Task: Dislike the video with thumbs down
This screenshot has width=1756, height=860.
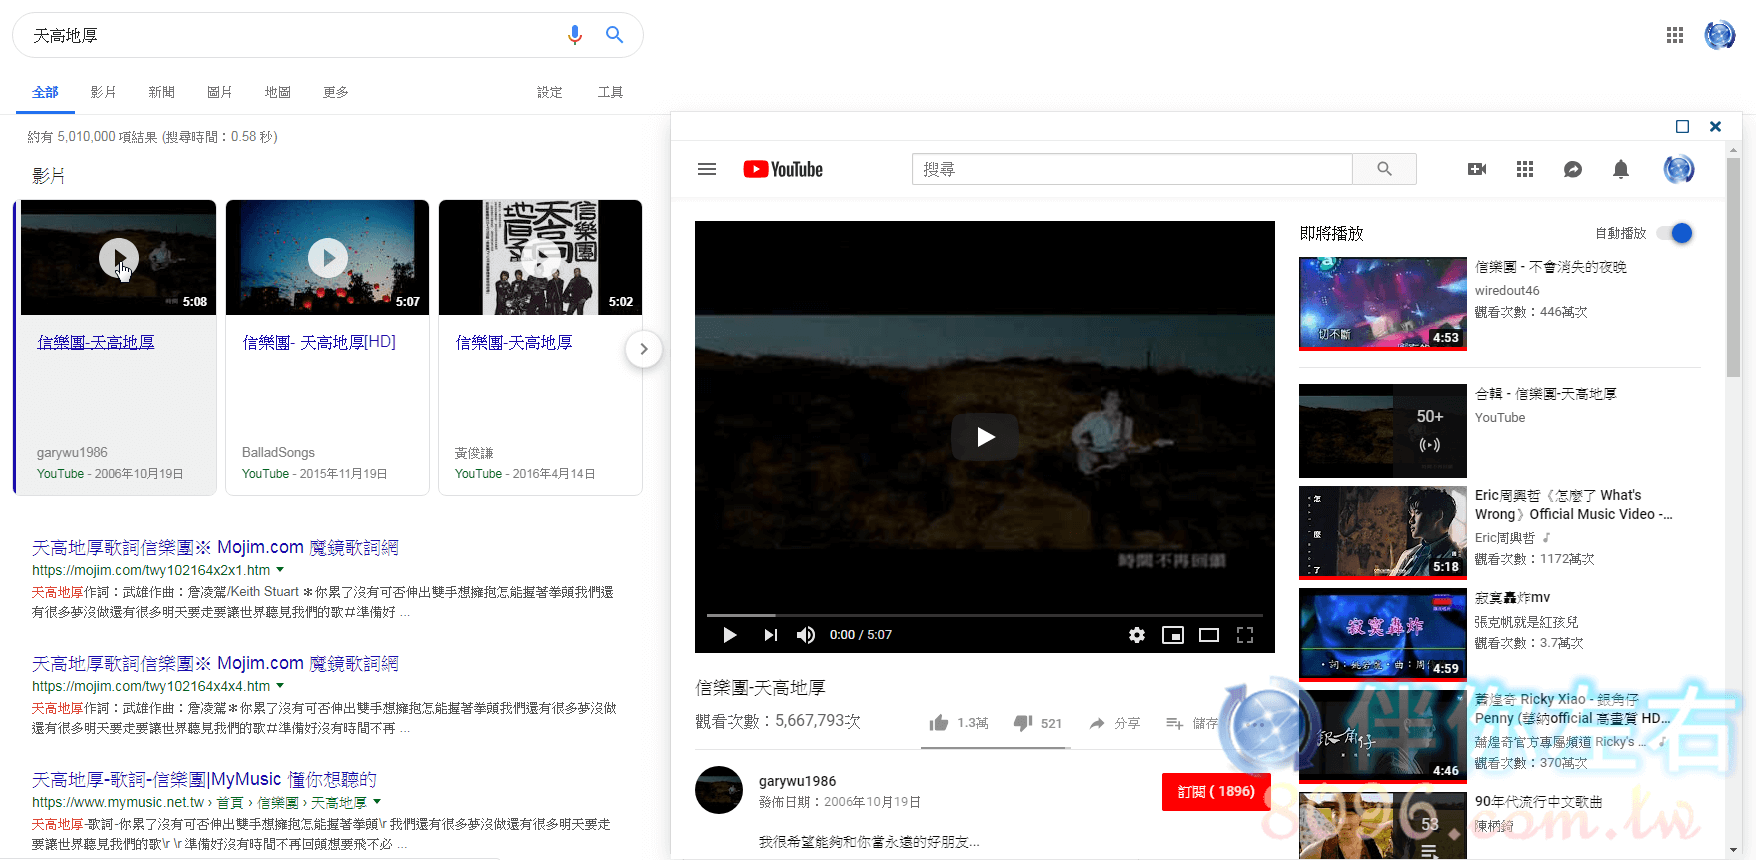Action: coord(1038,723)
